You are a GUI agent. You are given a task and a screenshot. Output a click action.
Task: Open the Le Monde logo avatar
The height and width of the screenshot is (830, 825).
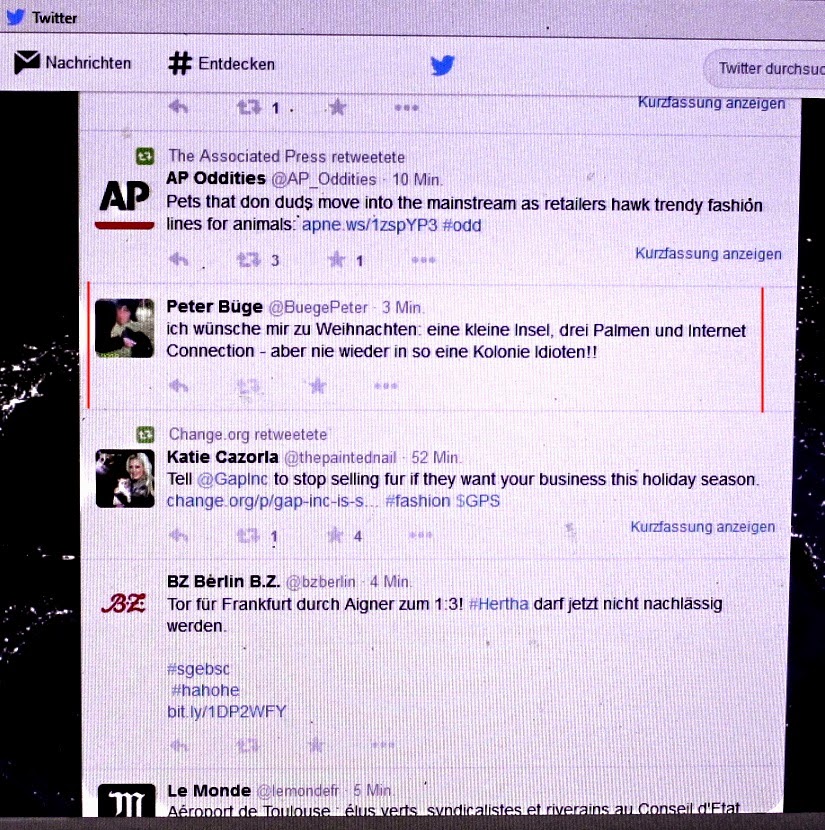[x=126, y=800]
